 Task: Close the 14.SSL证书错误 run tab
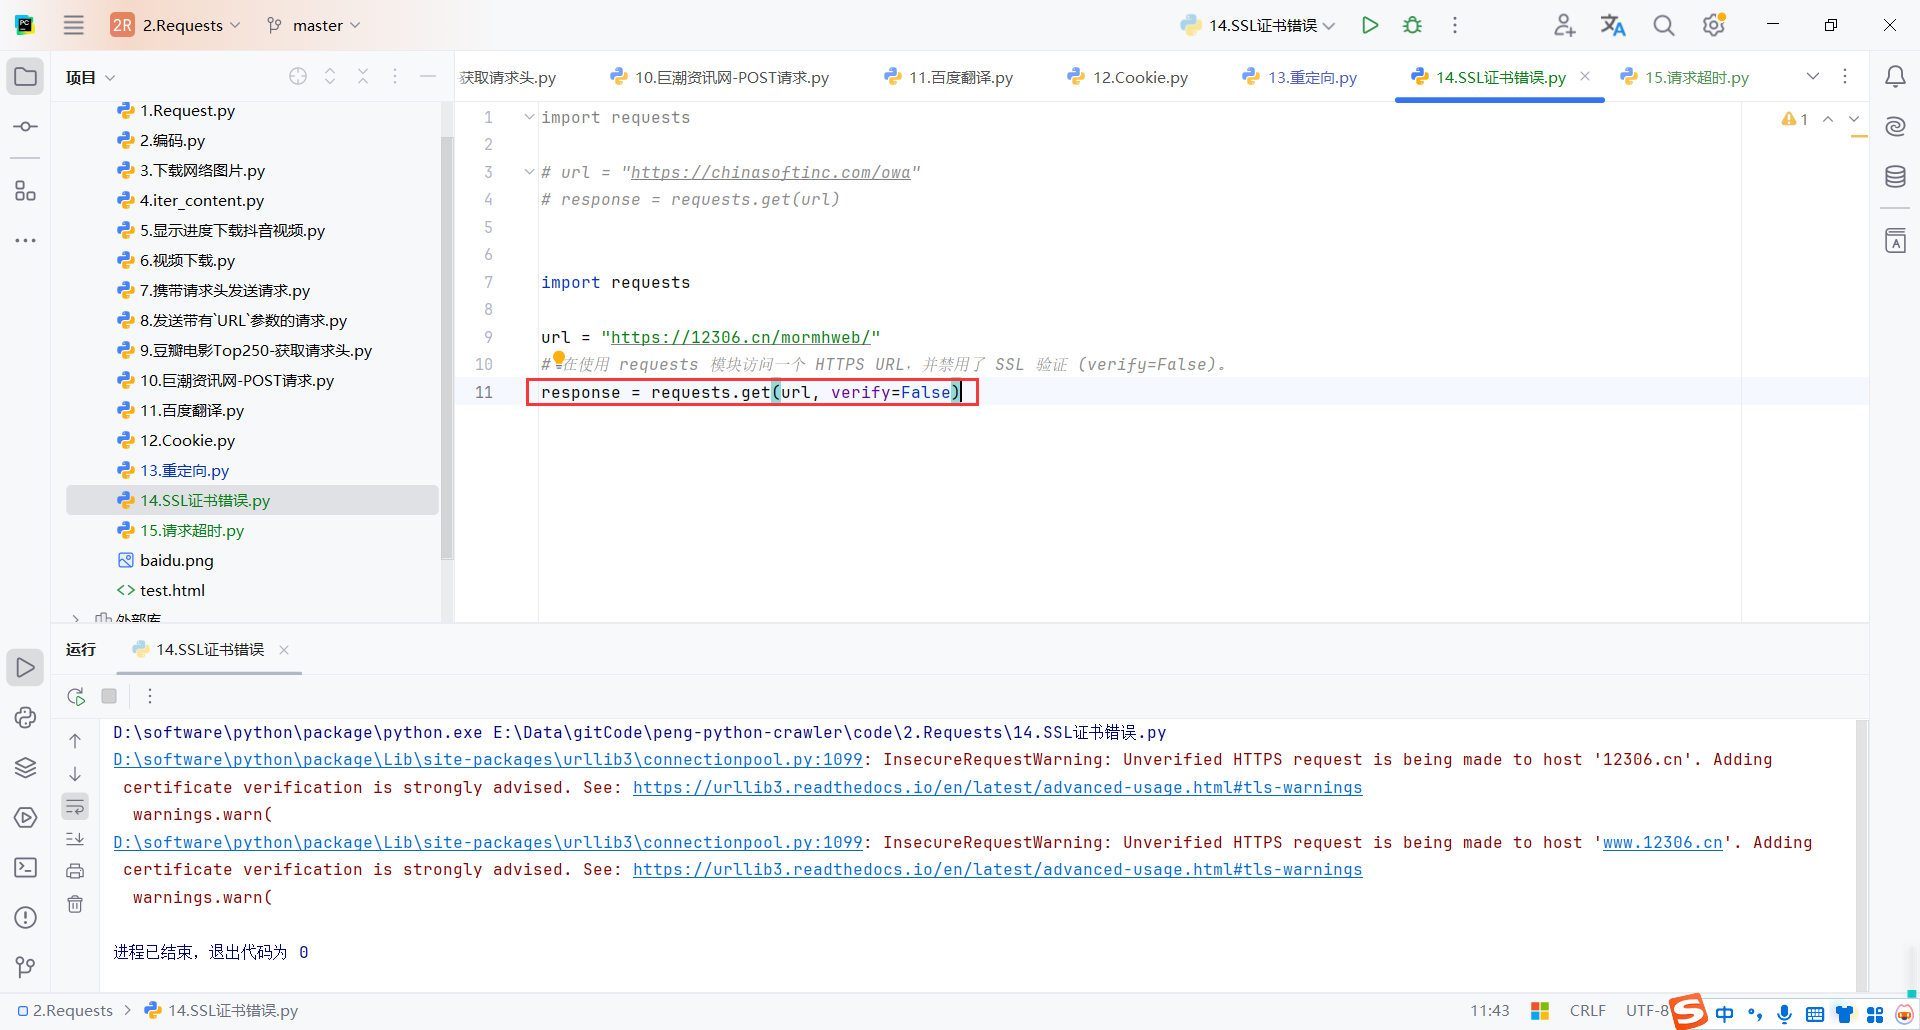[284, 650]
